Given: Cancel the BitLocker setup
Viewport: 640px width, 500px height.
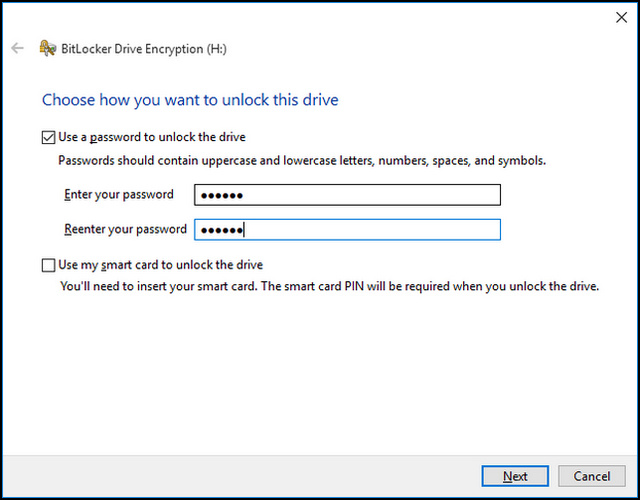Looking at the screenshot, I should click(x=592, y=476).
